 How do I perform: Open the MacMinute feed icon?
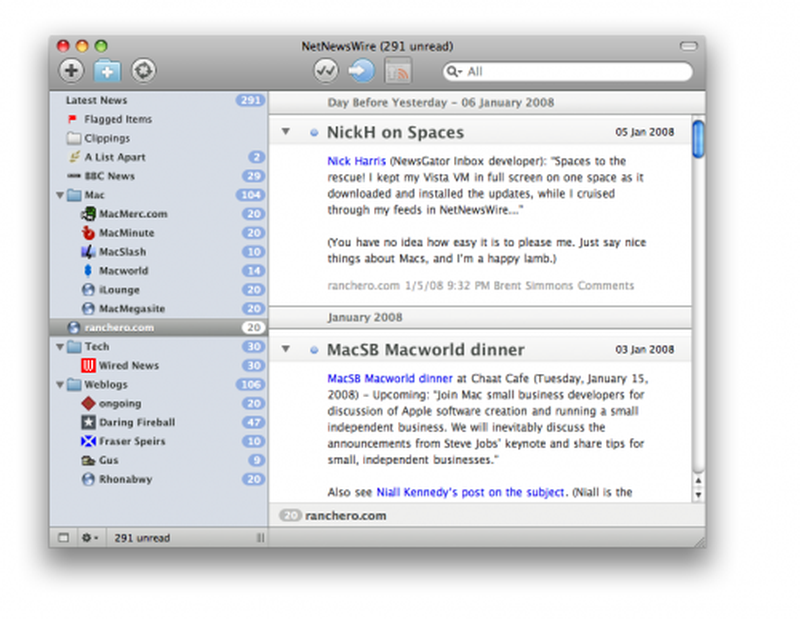coord(88,233)
